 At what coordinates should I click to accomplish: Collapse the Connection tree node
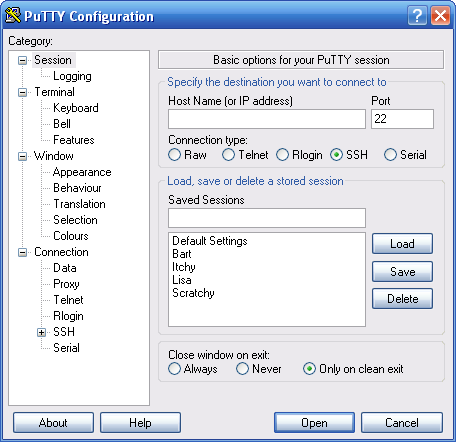click(x=22, y=252)
